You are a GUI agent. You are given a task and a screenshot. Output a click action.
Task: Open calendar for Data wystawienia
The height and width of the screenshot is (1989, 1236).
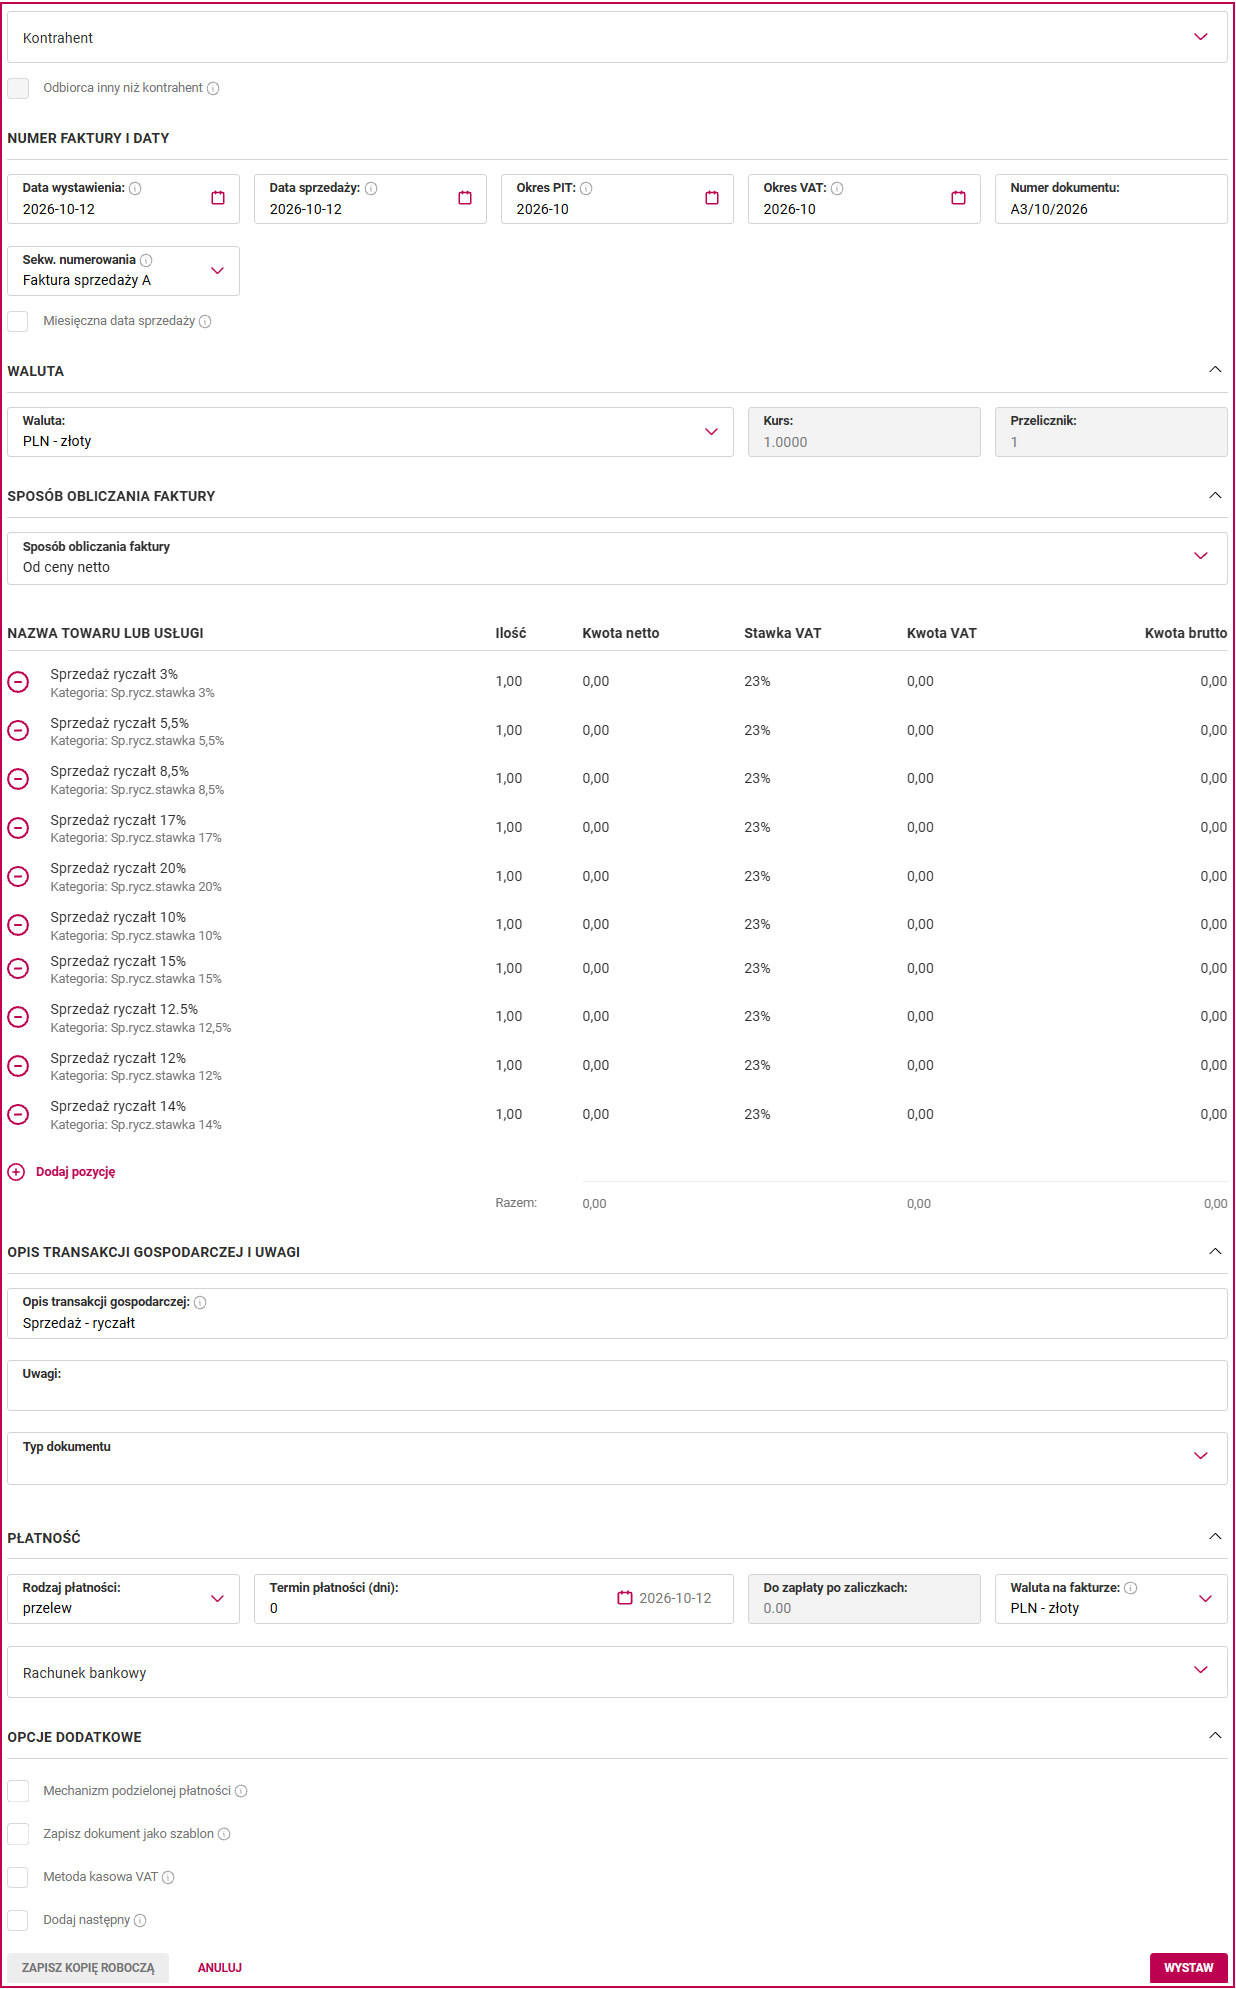[x=218, y=198]
